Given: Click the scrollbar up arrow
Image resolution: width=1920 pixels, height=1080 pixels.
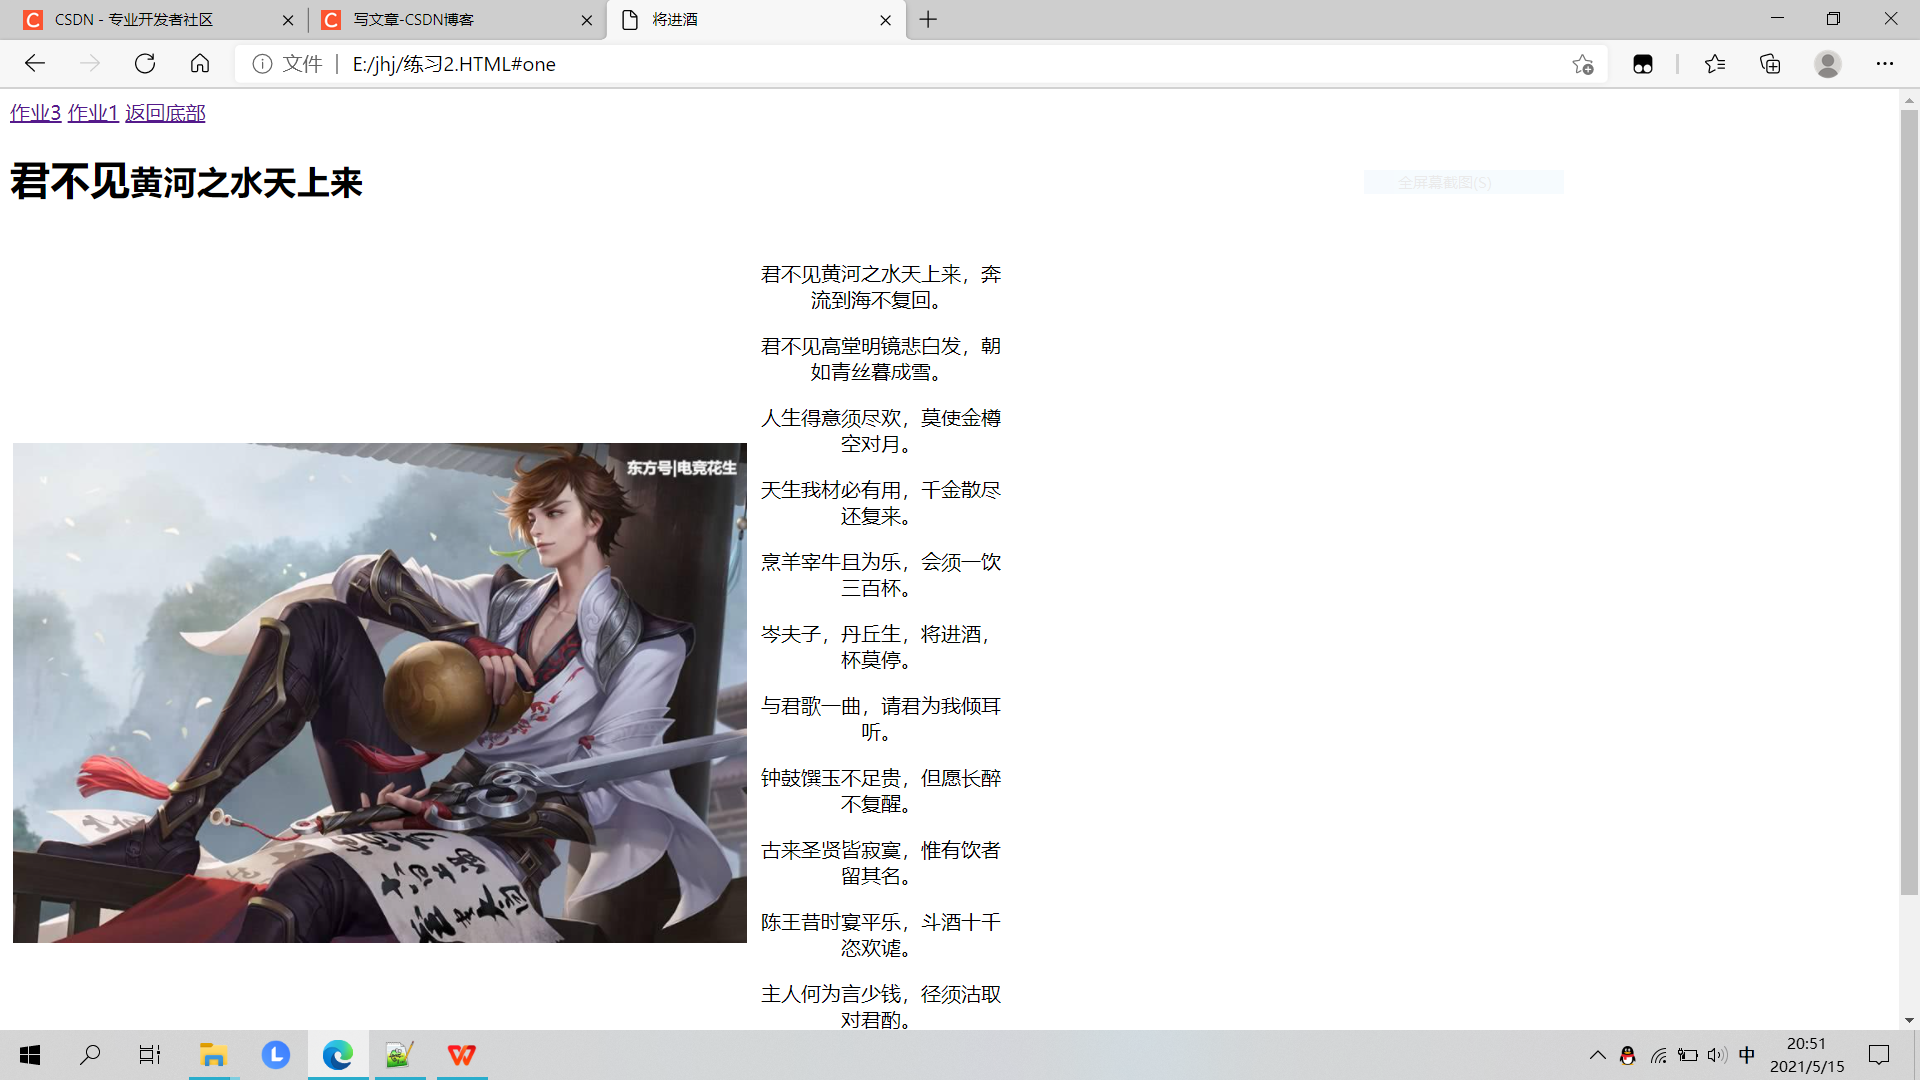Looking at the screenshot, I should pyautogui.click(x=1909, y=101).
